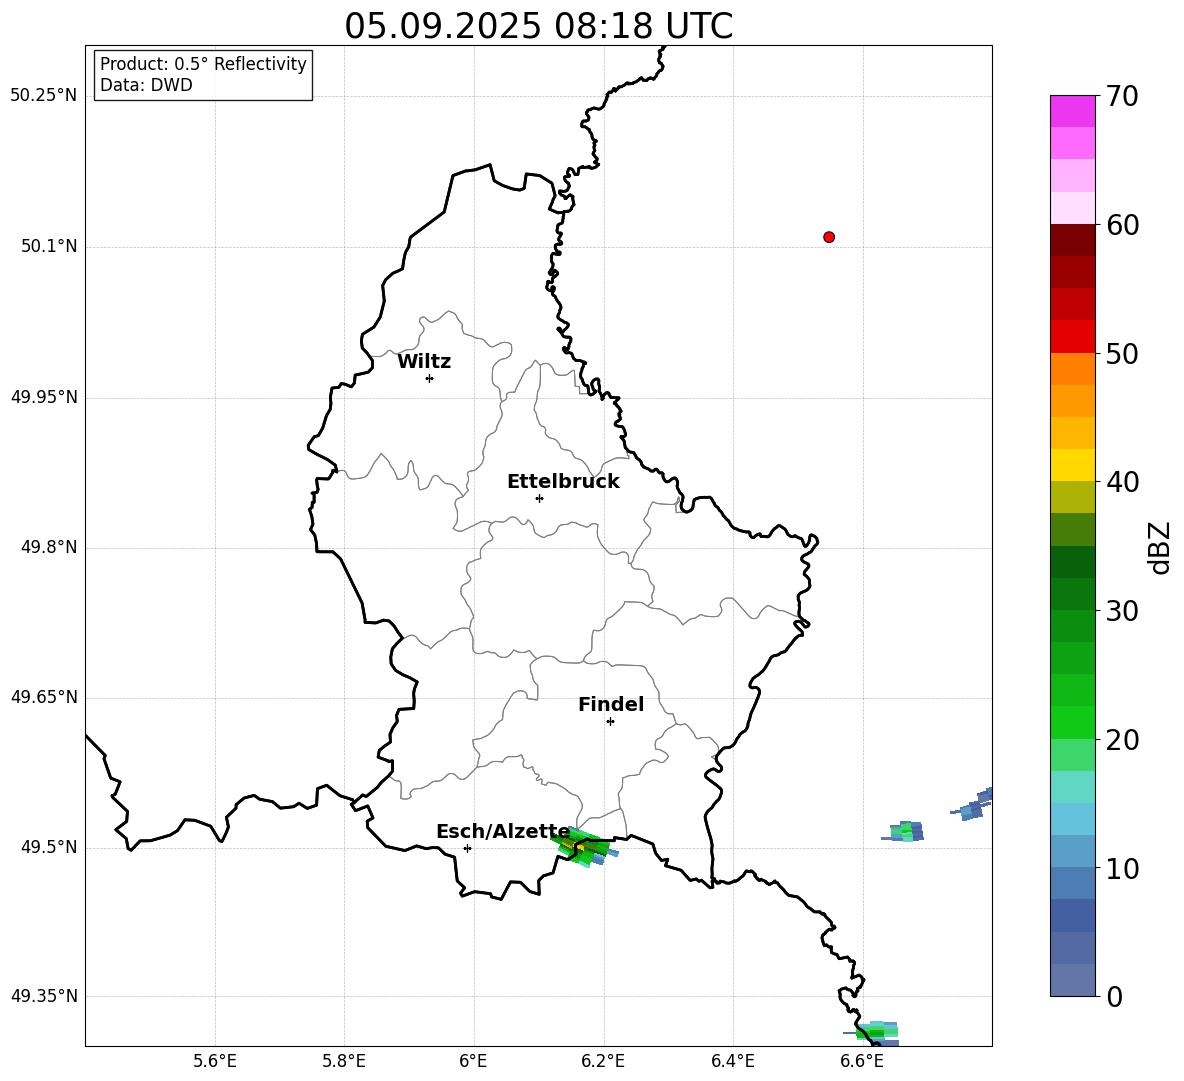Click the dBZ colorbar label
This screenshot has height=1081, width=1184.
click(x=1160, y=547)
